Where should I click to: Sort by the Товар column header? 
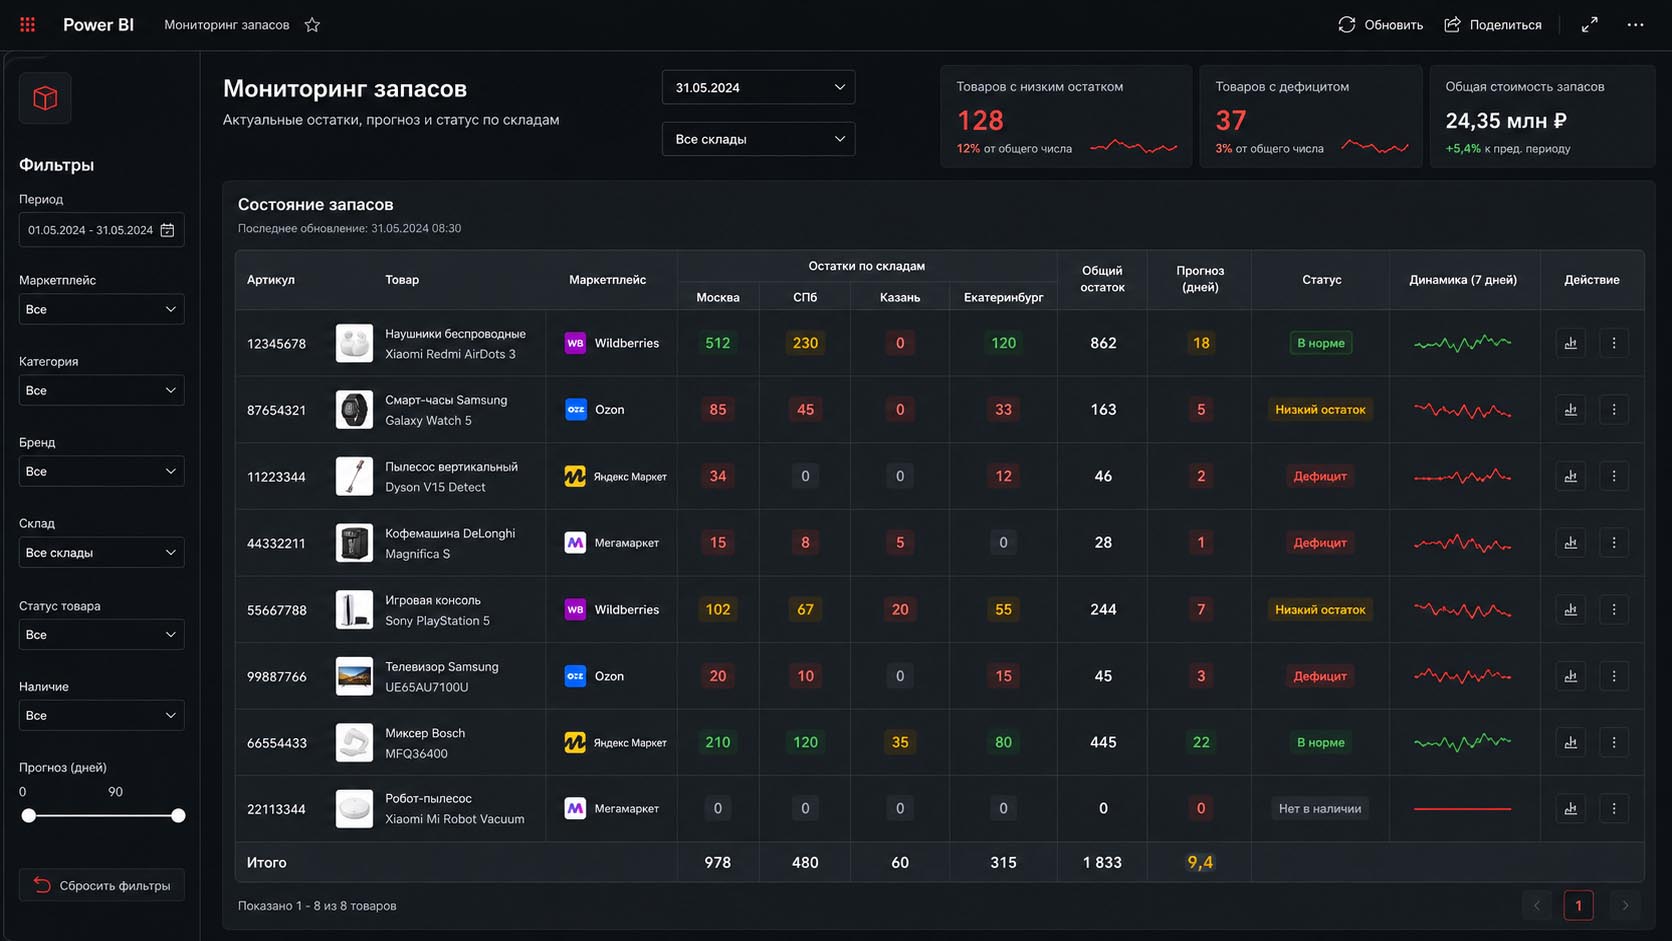tap(402, 280)
